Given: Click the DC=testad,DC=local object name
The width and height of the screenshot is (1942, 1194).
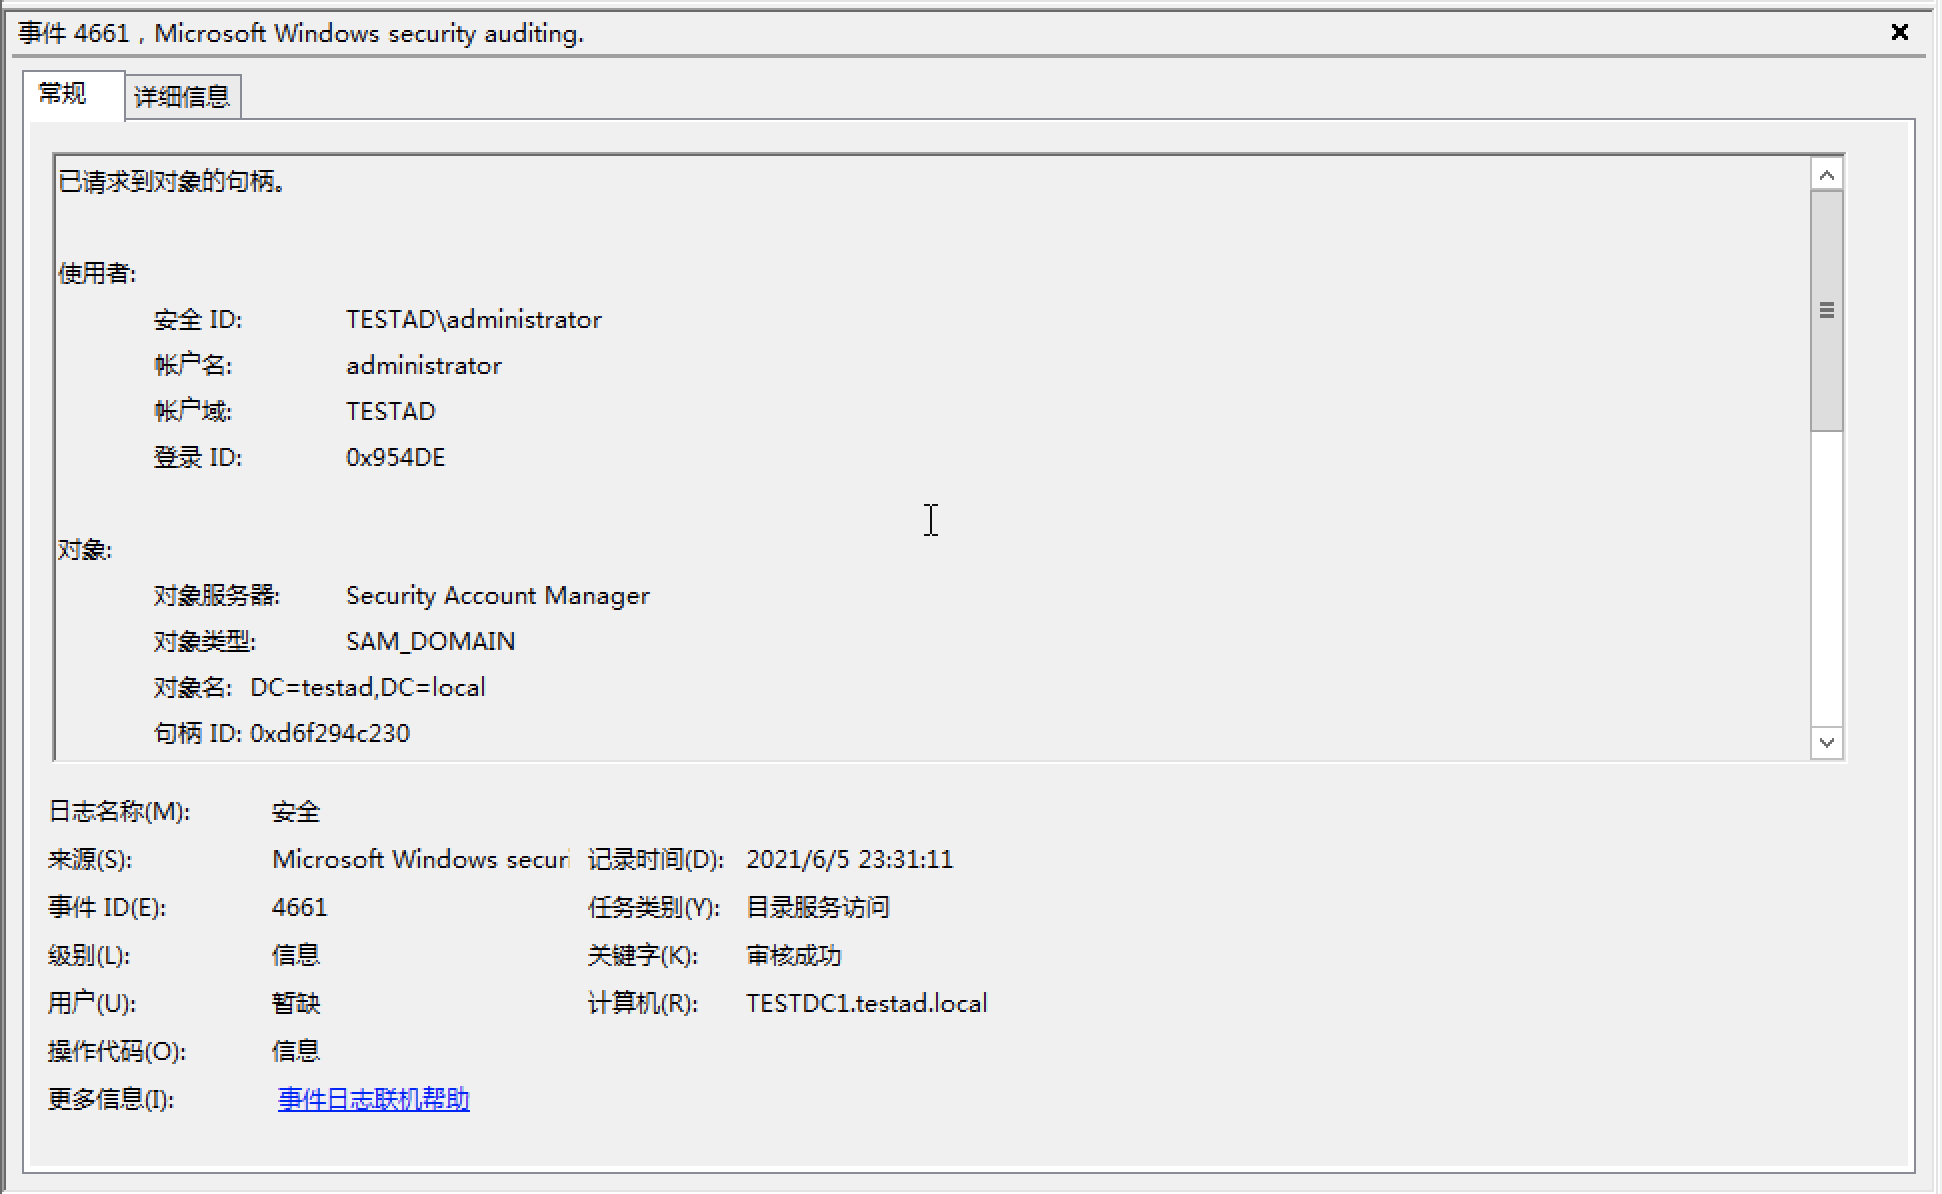Looking at the screenshot, I should tap(367, 688).
